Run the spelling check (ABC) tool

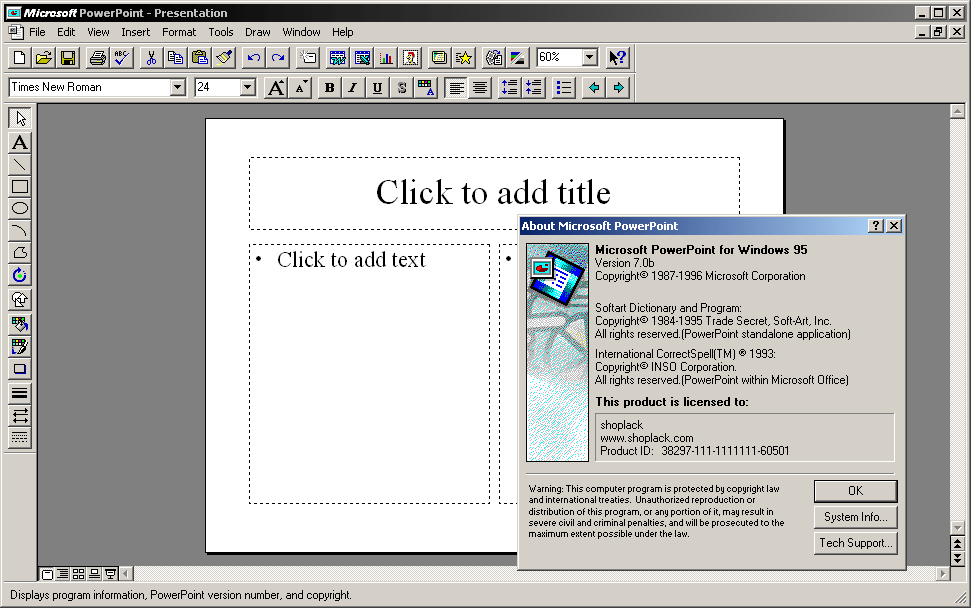click(121, 58)
